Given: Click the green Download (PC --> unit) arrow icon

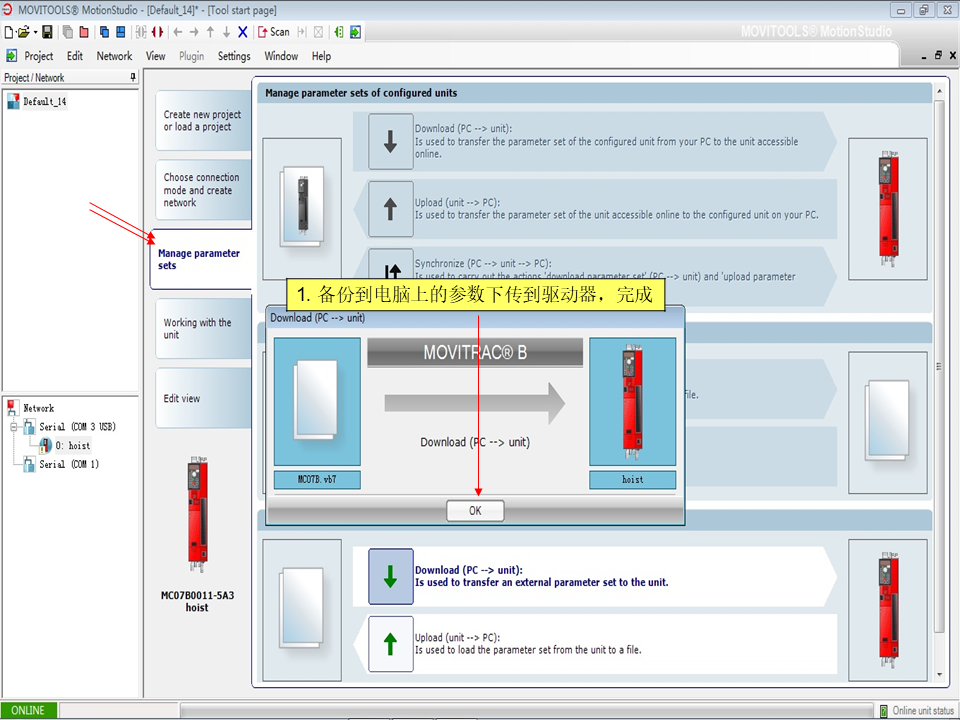Looking at the screenshot, I should point(390,577).
